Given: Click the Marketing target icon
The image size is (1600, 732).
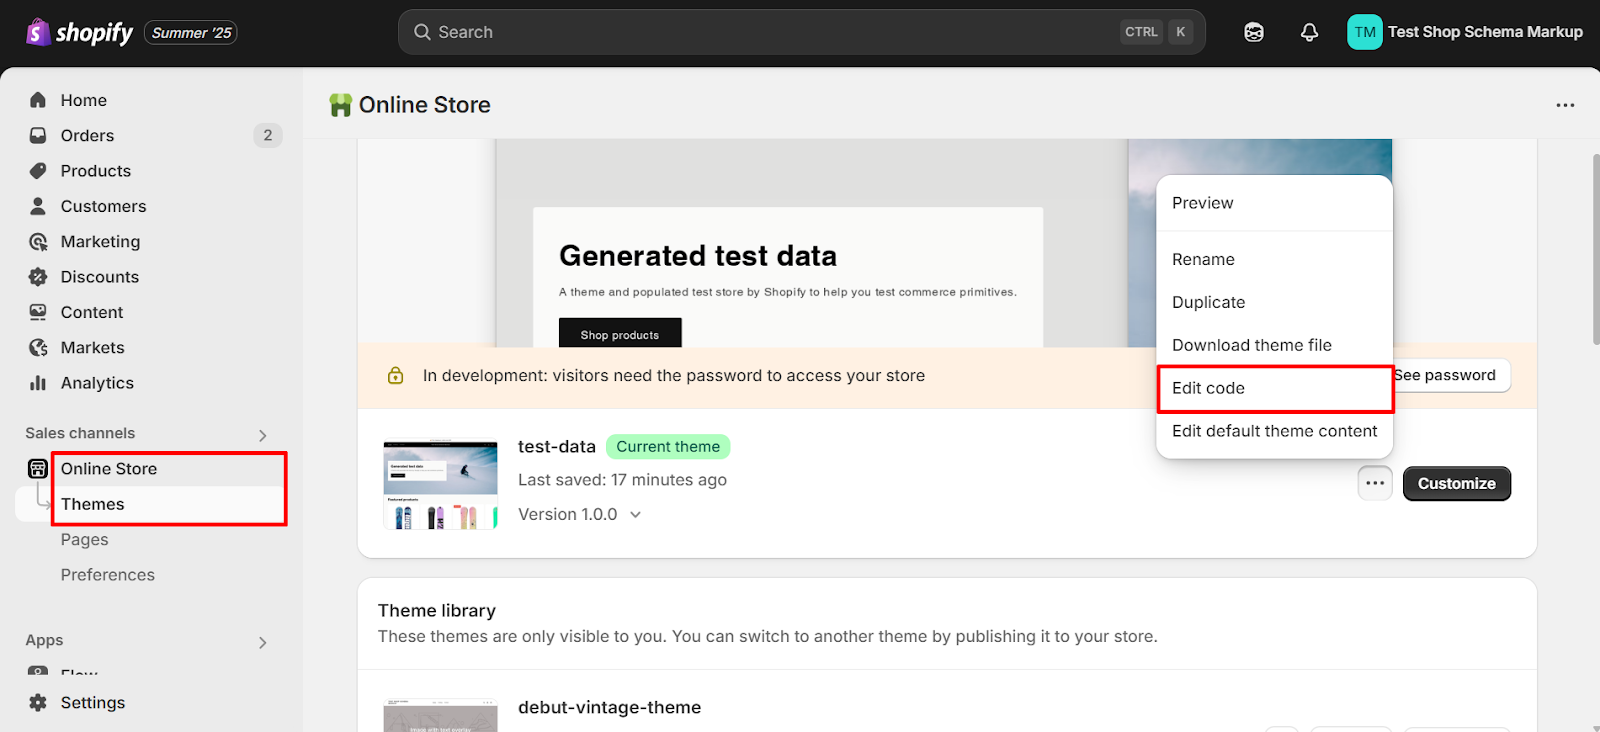Looking at the screenshot, I should click(38, 242).
